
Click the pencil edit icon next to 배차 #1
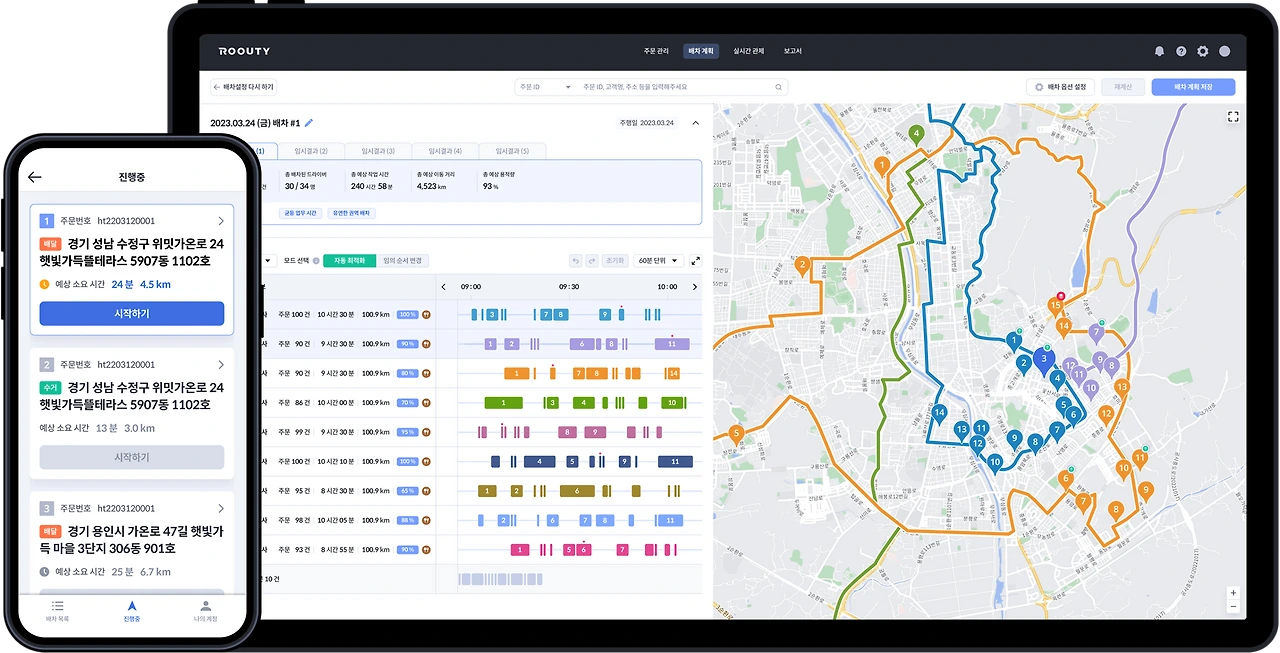tap(309, 123)
